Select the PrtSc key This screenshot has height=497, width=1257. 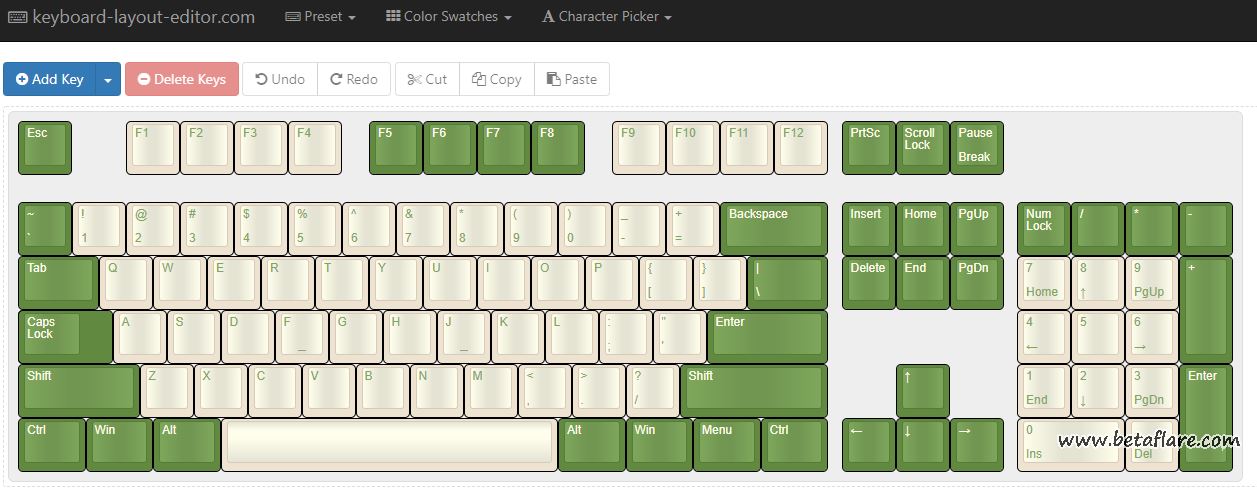click(x=869, y=147)
